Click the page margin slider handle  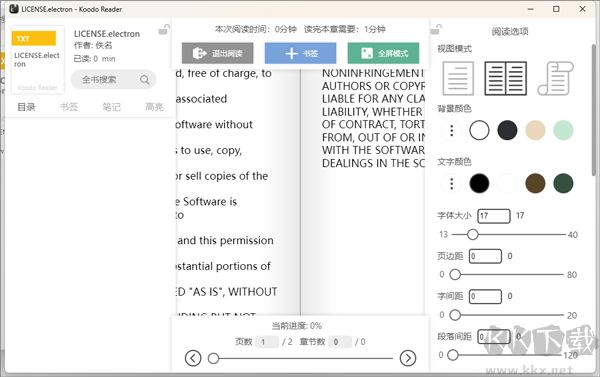(x=455, y=274)
